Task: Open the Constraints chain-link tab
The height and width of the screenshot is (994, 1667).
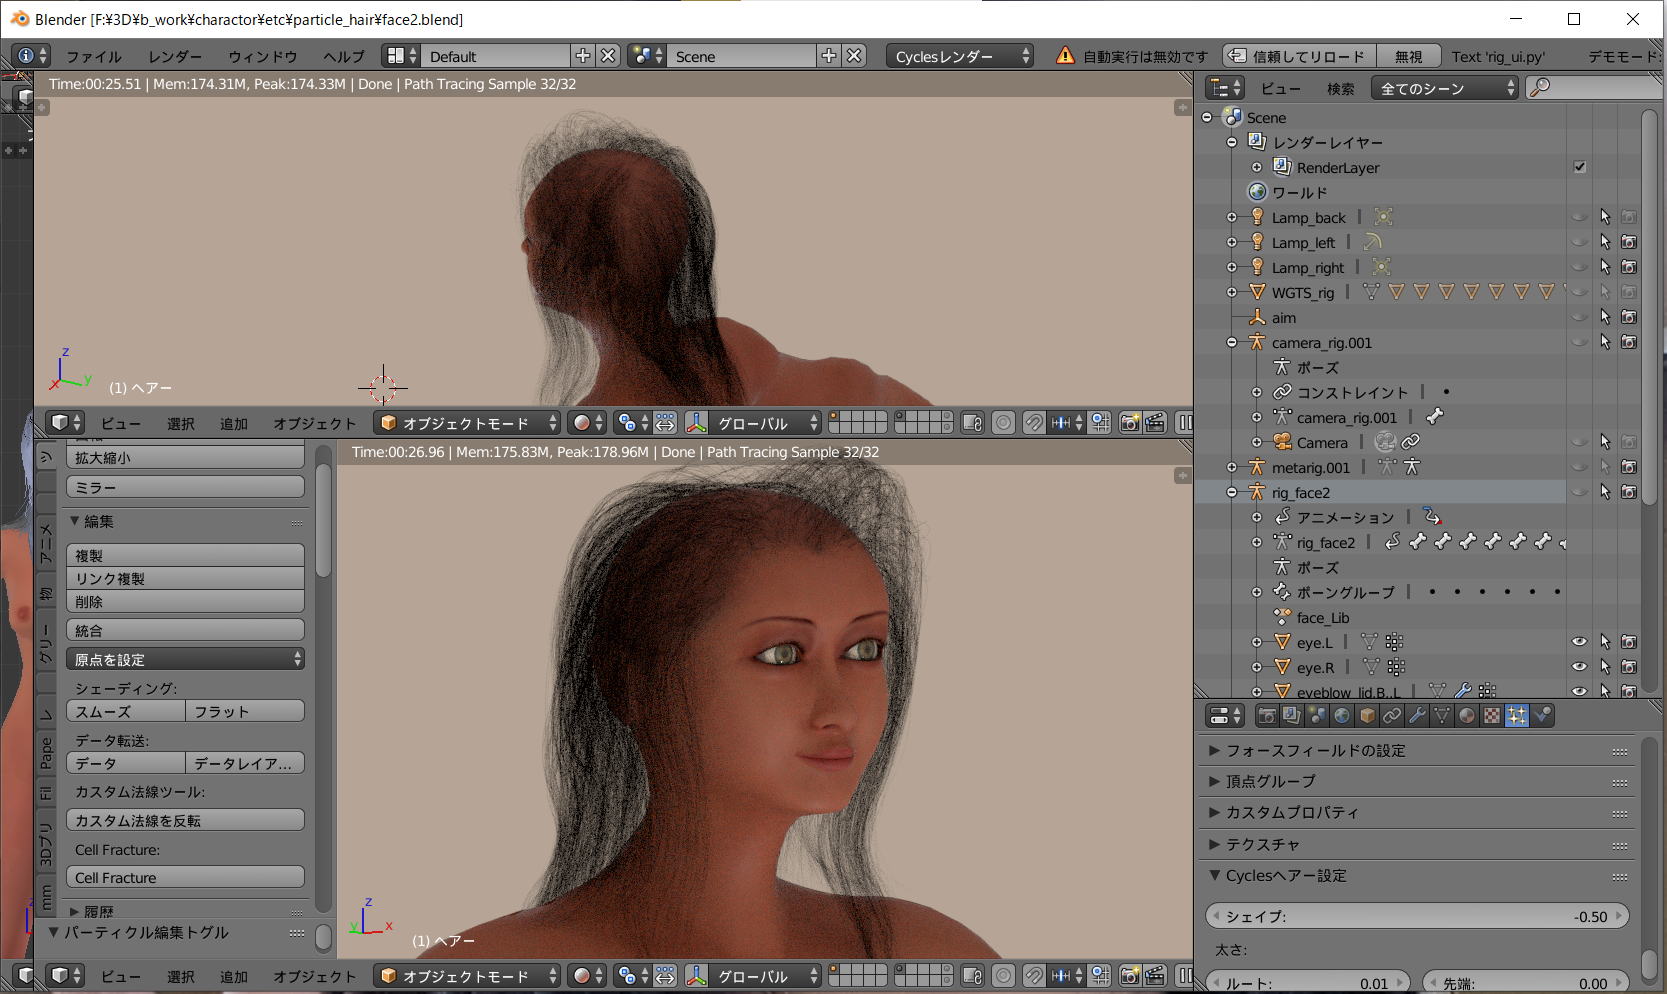Action: tap(1392, 716)
